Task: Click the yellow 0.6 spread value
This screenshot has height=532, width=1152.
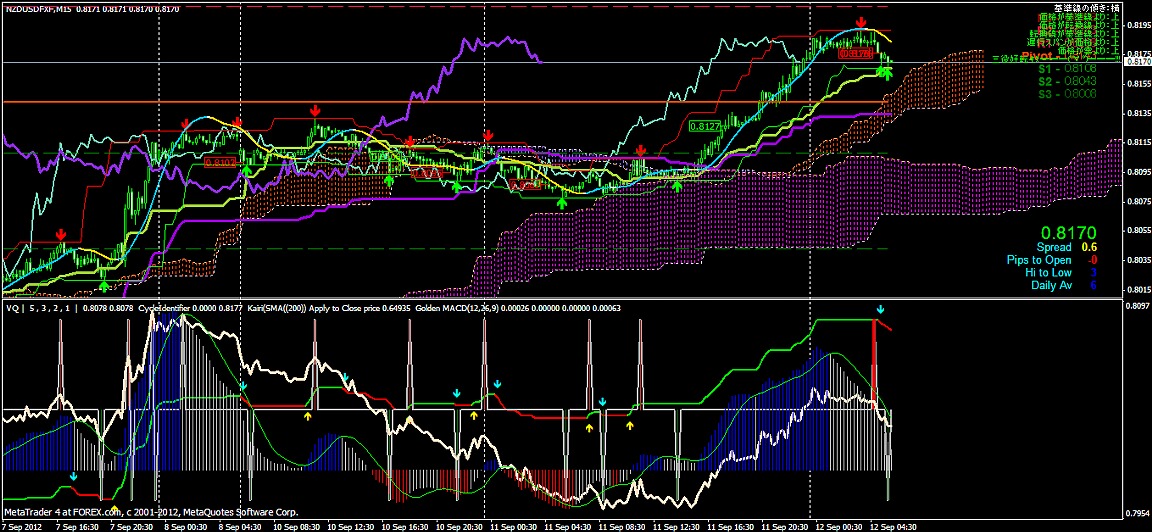Action: [1088, 248]
